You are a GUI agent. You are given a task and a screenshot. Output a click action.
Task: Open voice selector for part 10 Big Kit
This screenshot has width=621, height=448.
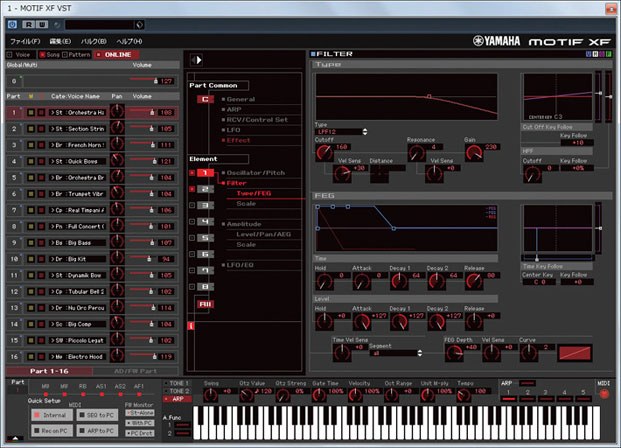[77, 259]
